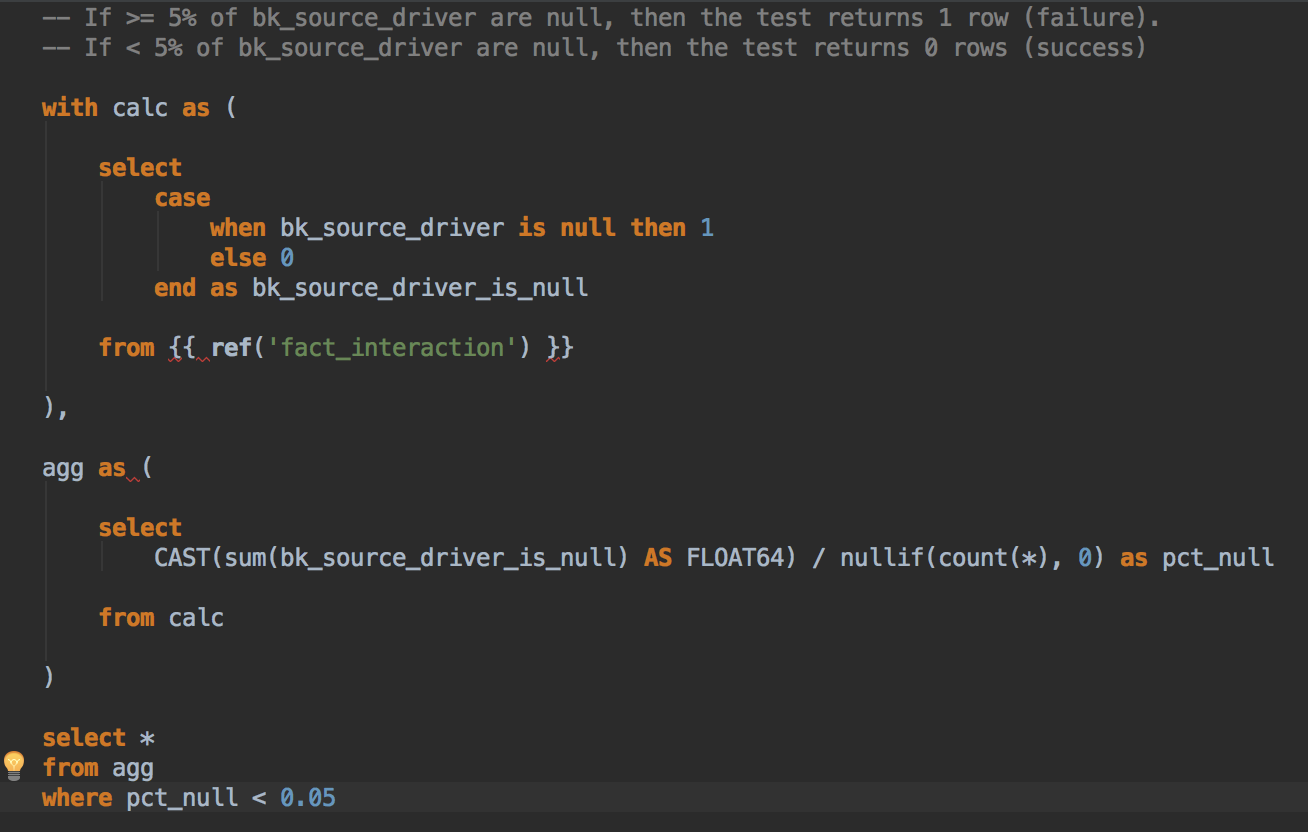Screen dimensions: 1308x832
Task: Click the 'agg' CTE name definition
Action: [x=63, y=468]
